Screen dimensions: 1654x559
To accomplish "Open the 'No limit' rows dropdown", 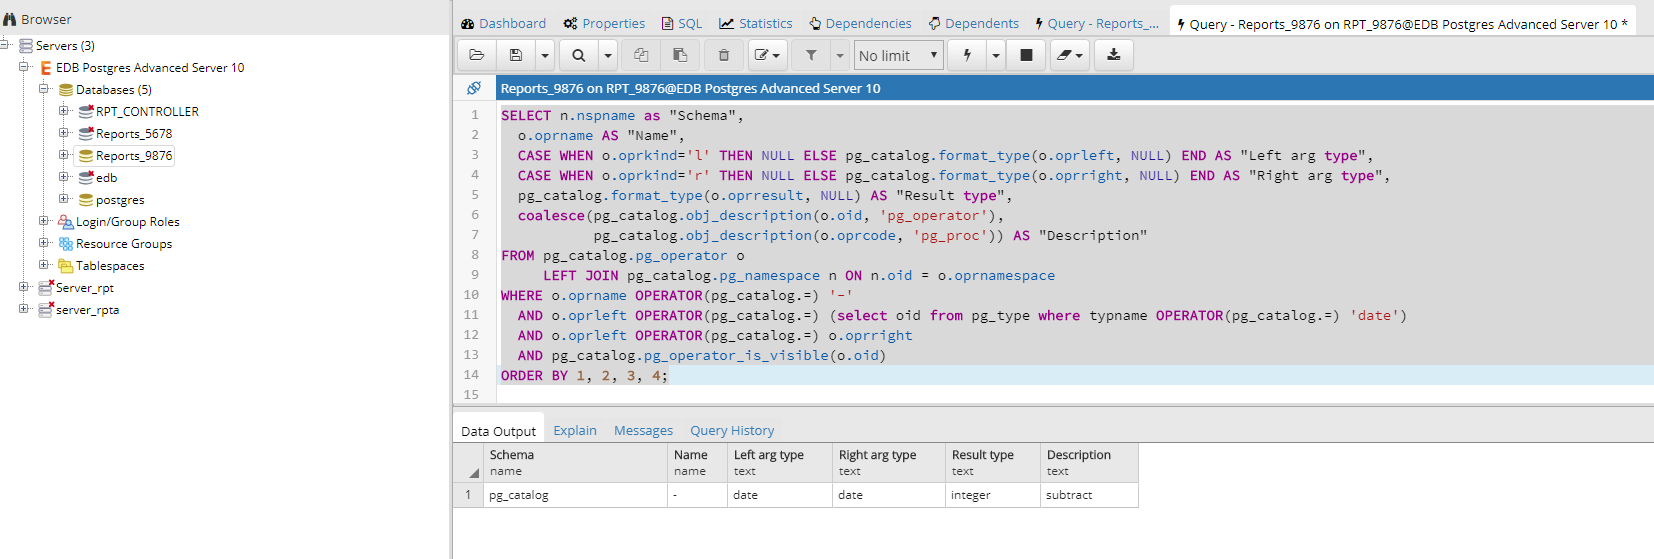I will pyautogui.click(x=898, y=55).
